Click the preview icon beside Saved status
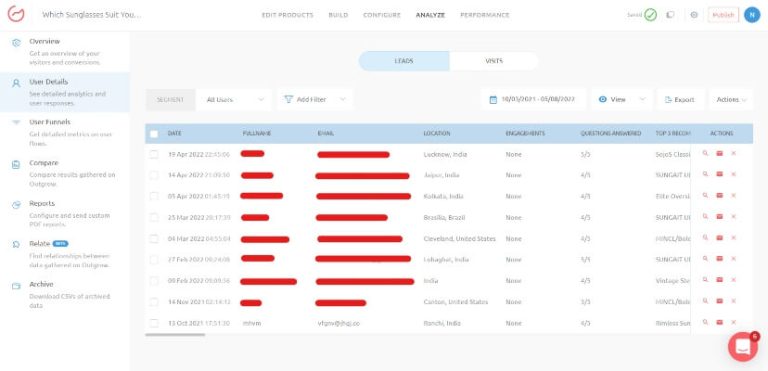This screenshot has width=768, height=371. coord(670,15)
